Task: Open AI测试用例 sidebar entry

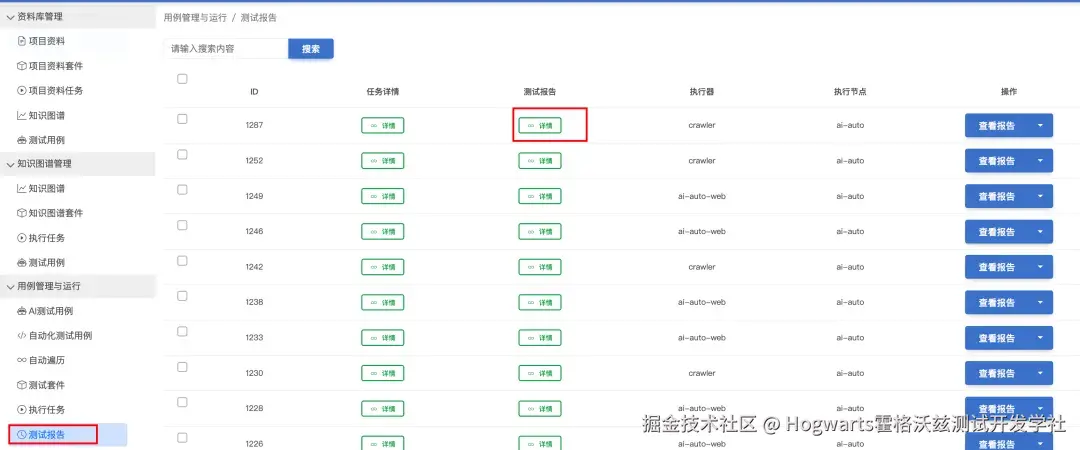Action: 45,311
